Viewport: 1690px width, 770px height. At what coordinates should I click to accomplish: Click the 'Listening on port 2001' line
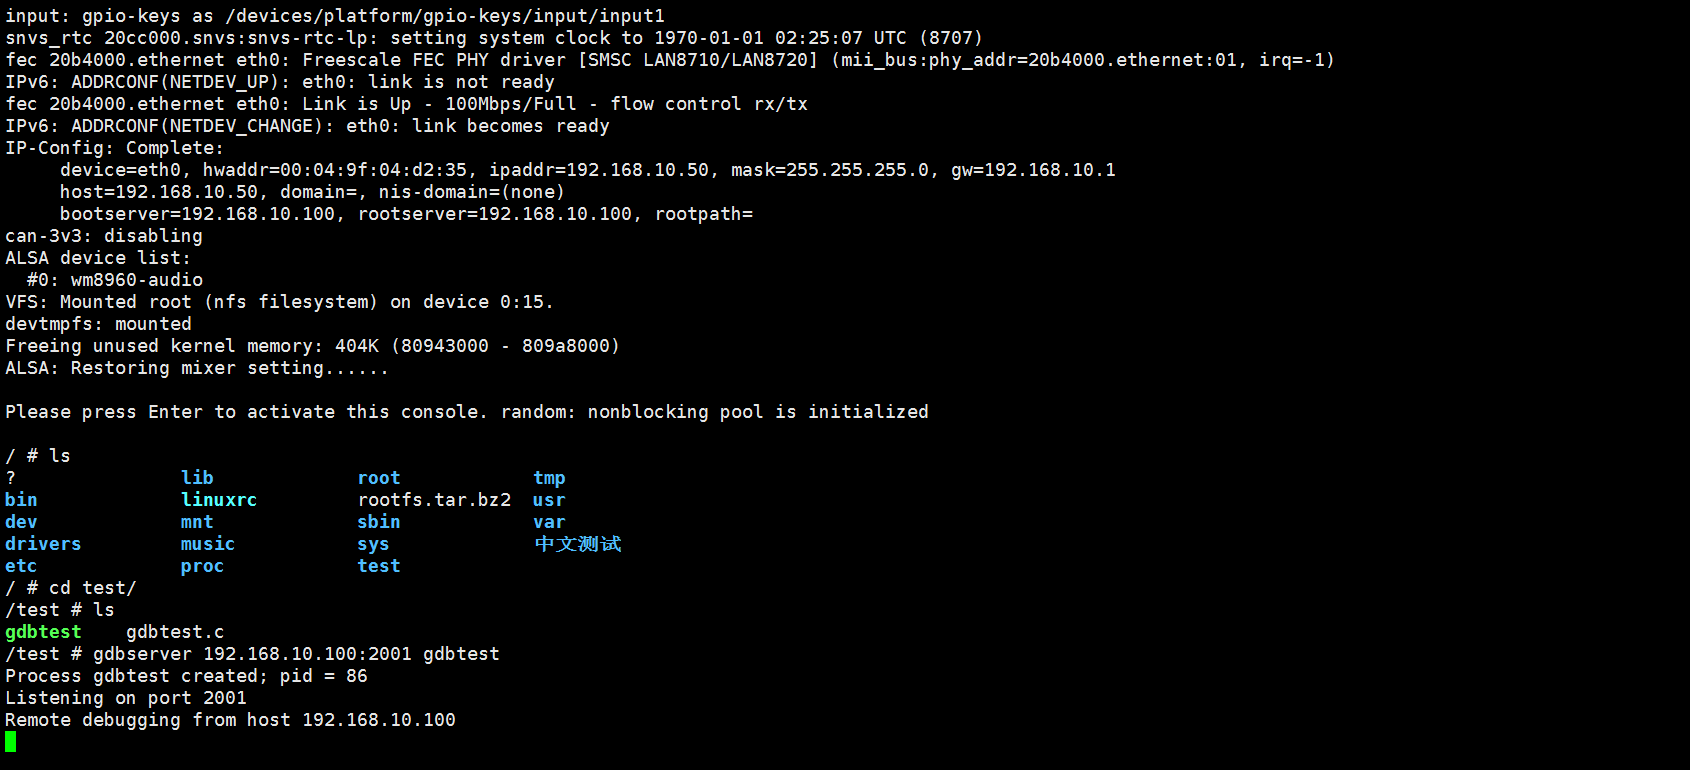coord(126,698)
